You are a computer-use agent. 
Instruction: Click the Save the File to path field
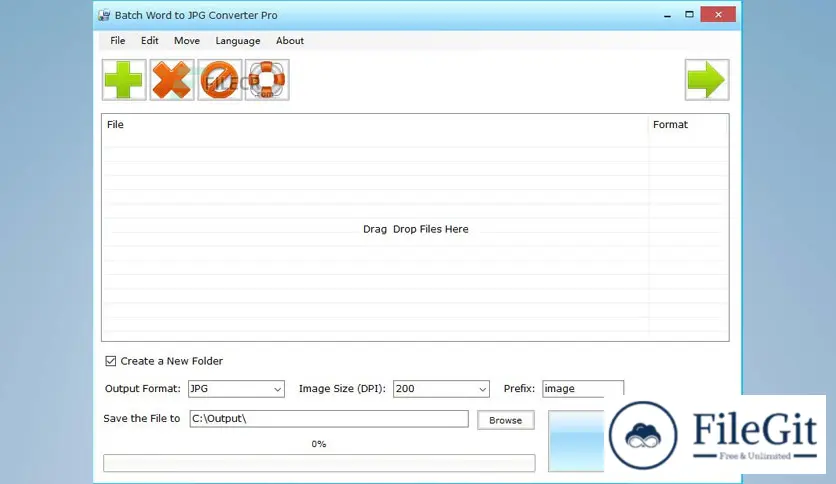(328, 419)
